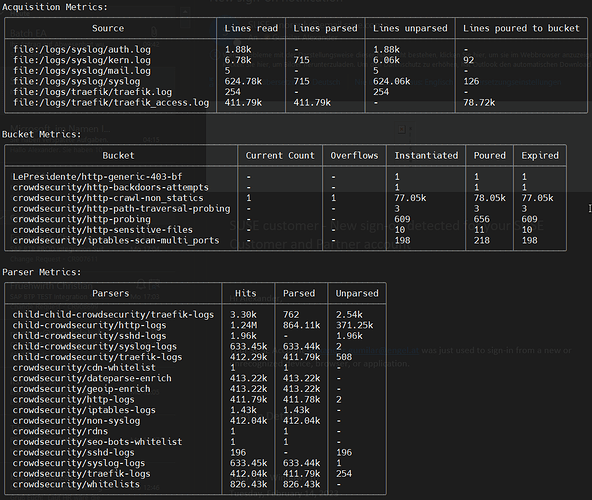Select the crowdsecurity/iptables-scan-multi_ports bucket
592x500 pixels.
116,240
